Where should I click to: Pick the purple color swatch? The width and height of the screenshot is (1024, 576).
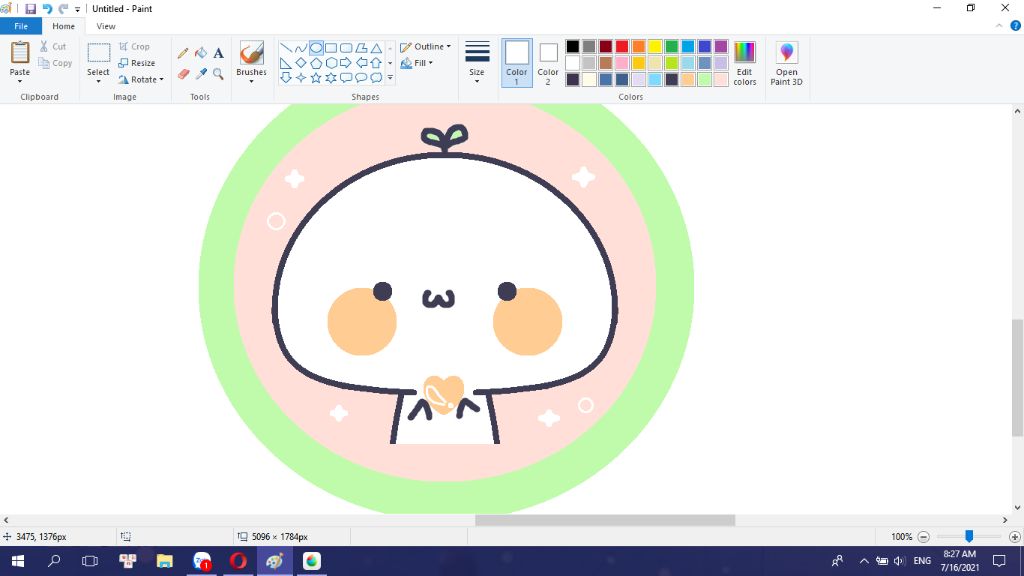coord(721,46)
